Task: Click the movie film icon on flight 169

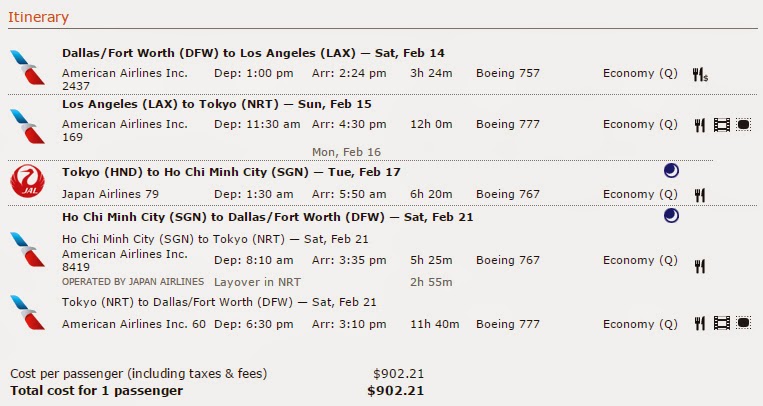Action: pos(722,125)
